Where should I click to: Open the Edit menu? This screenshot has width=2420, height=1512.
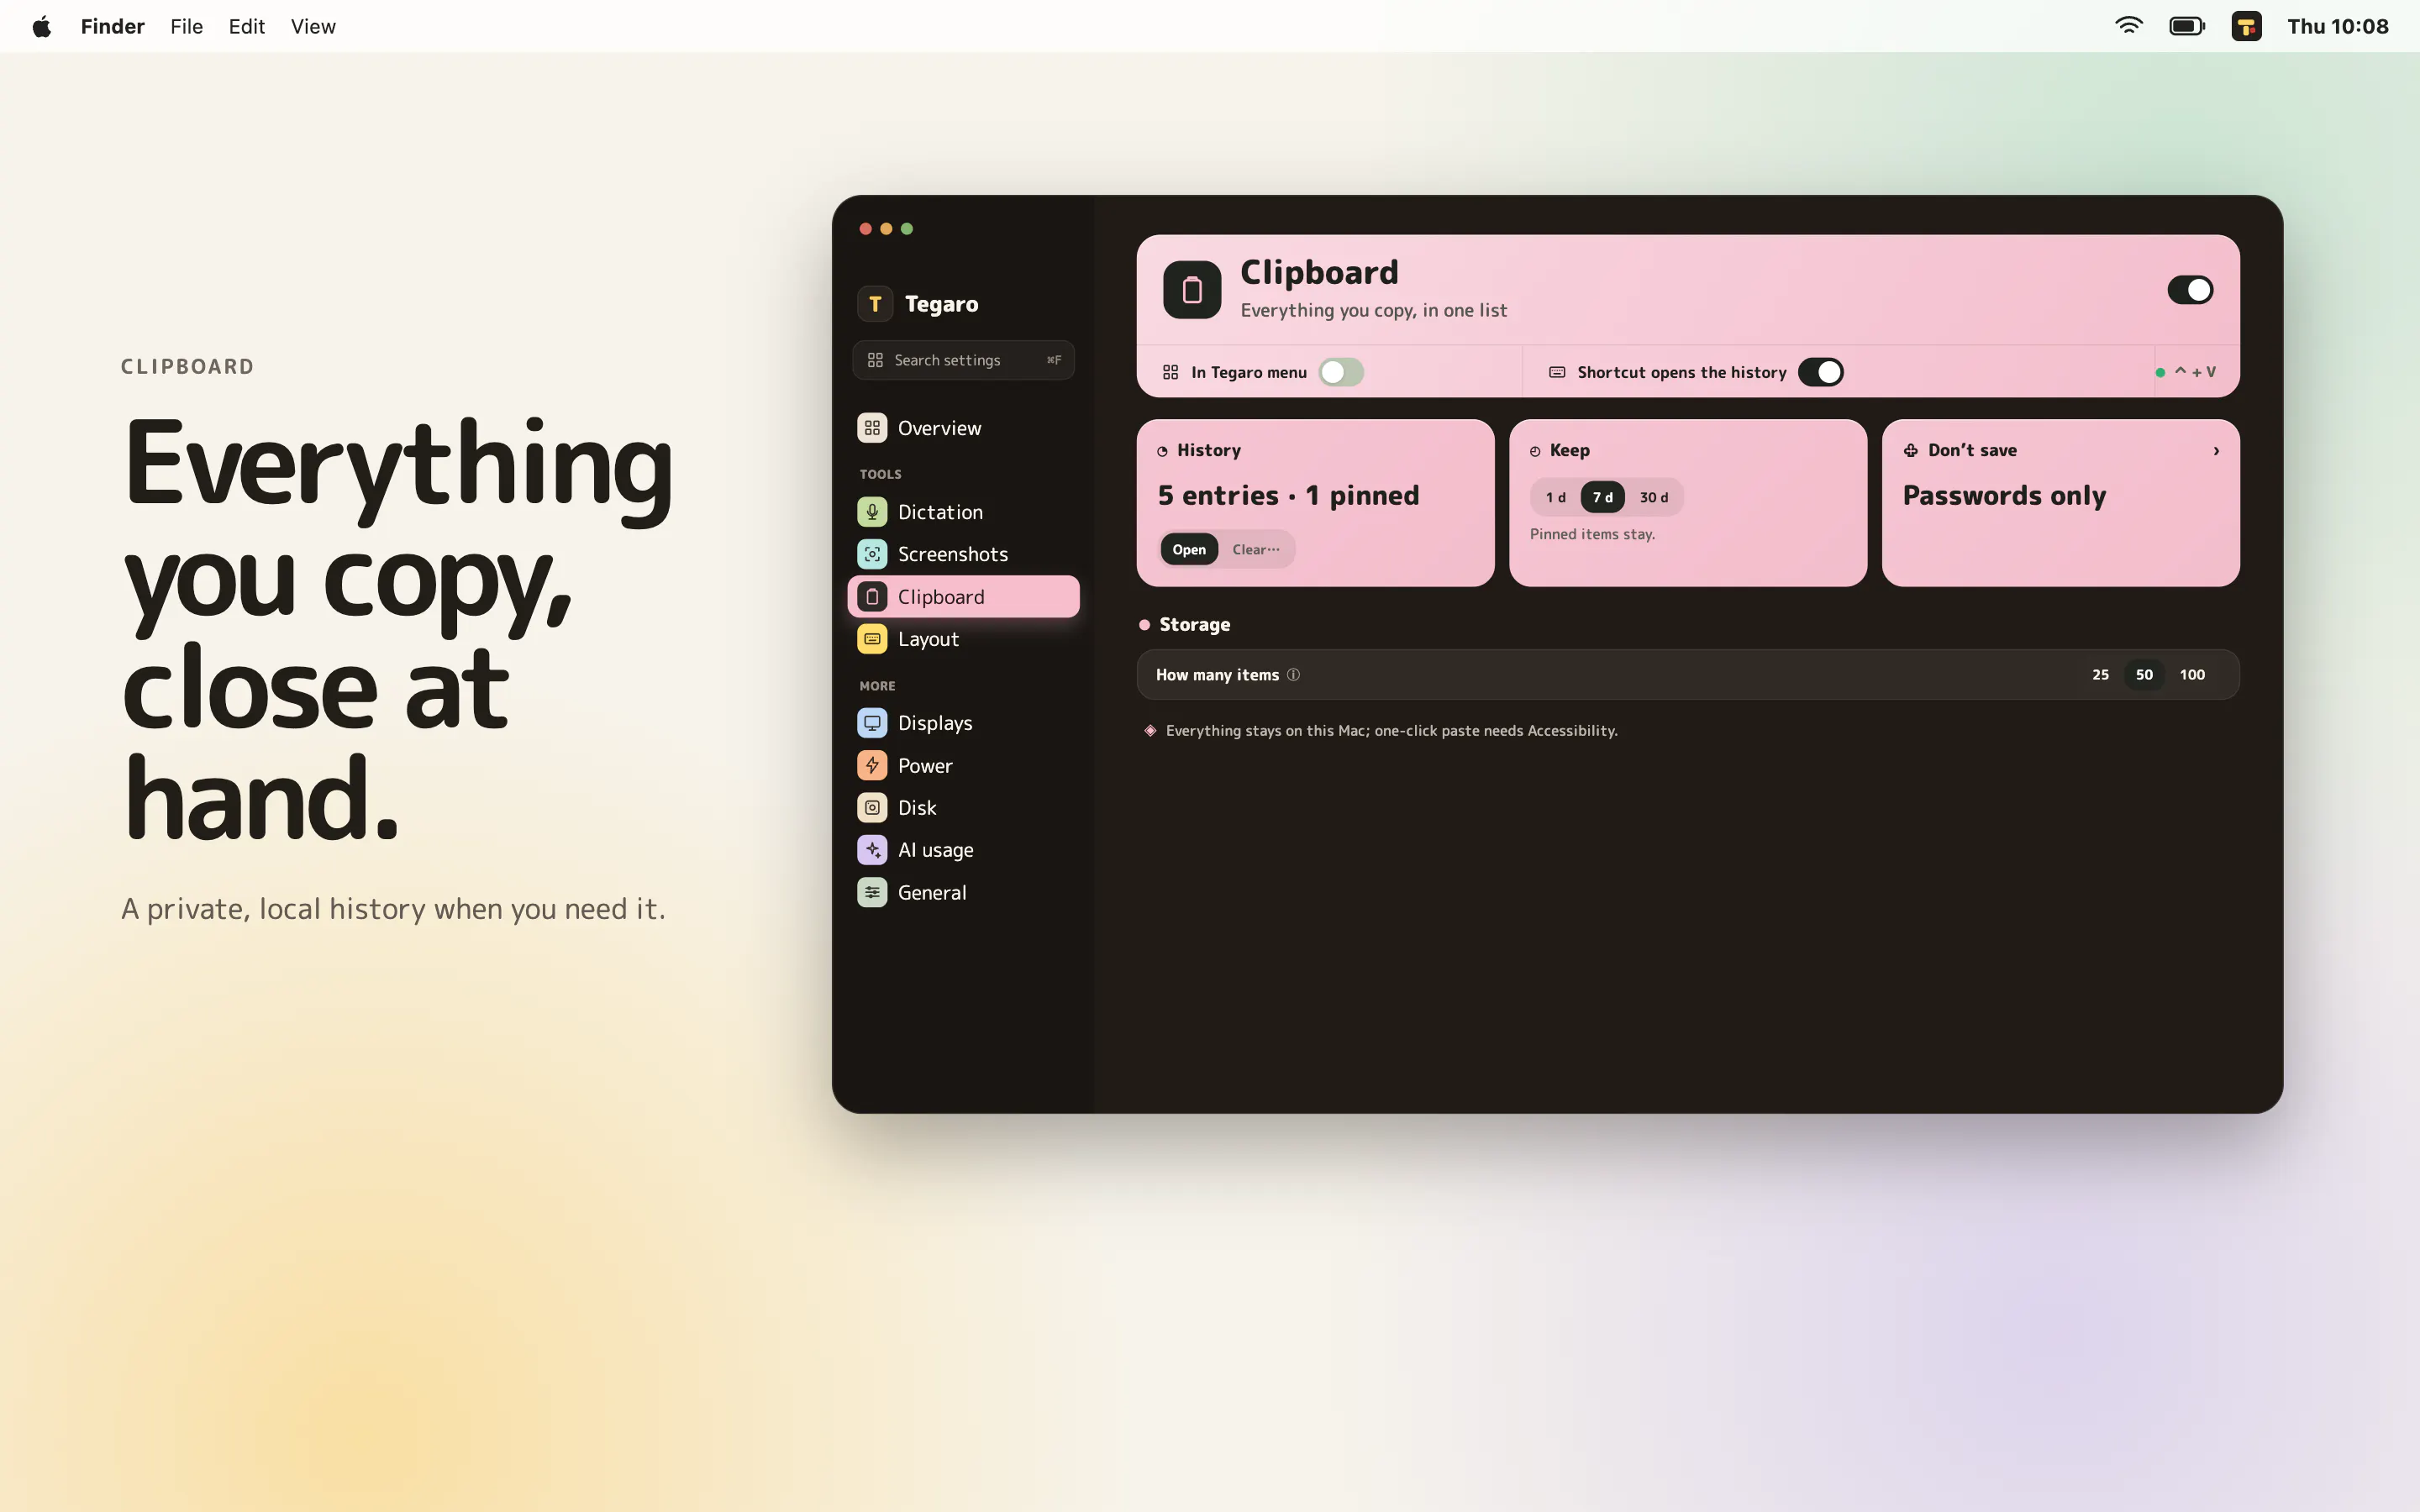click(x=247, y=26)
